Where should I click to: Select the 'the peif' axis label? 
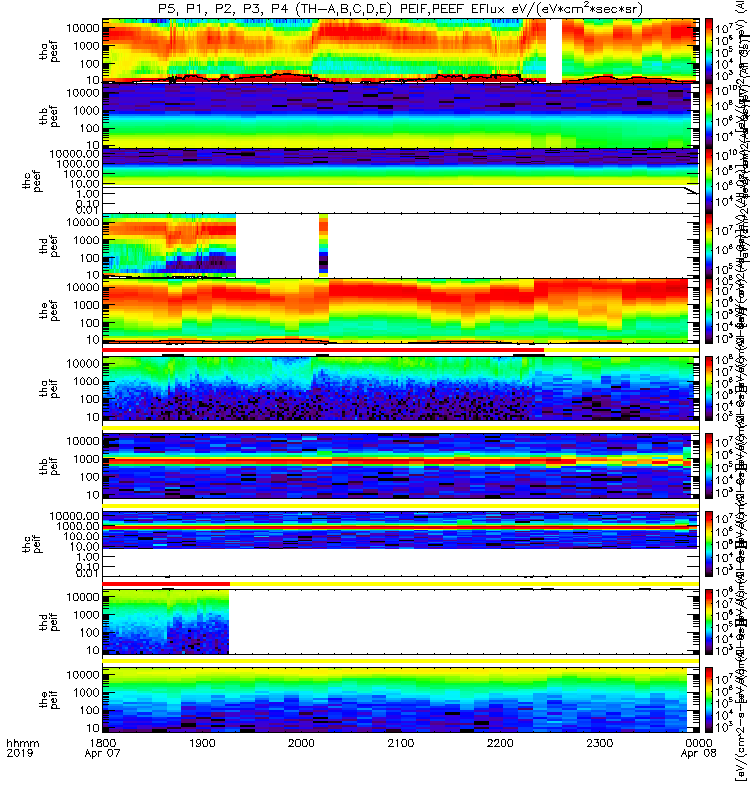click(49, 699)
